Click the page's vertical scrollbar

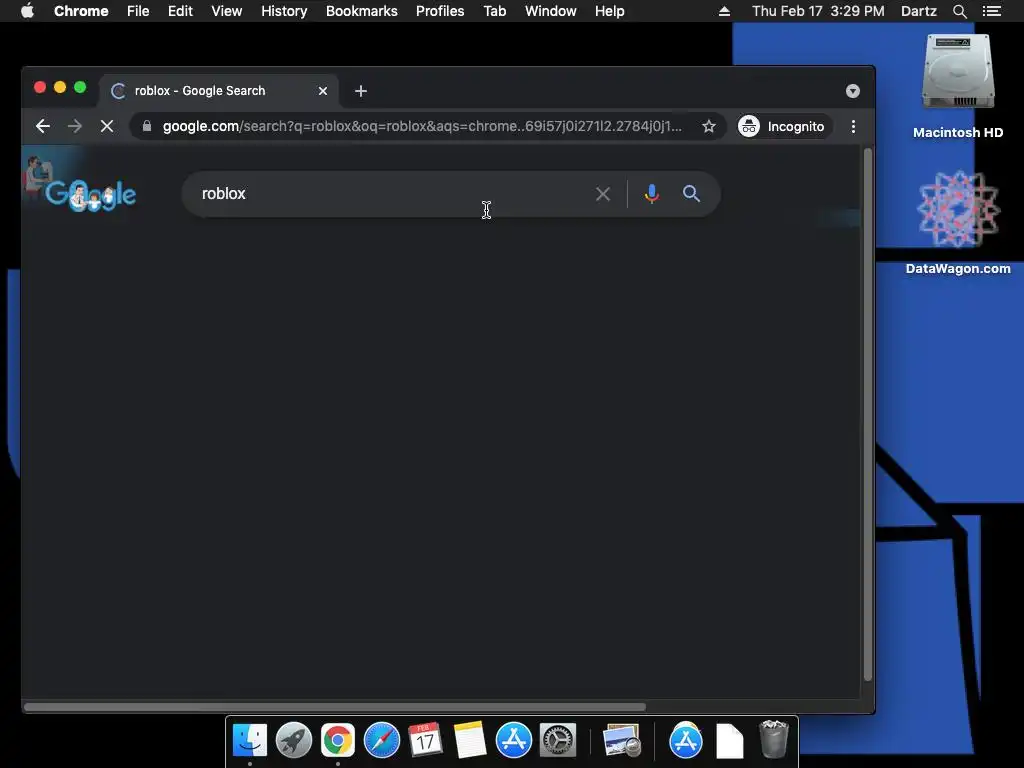point(868,415)
